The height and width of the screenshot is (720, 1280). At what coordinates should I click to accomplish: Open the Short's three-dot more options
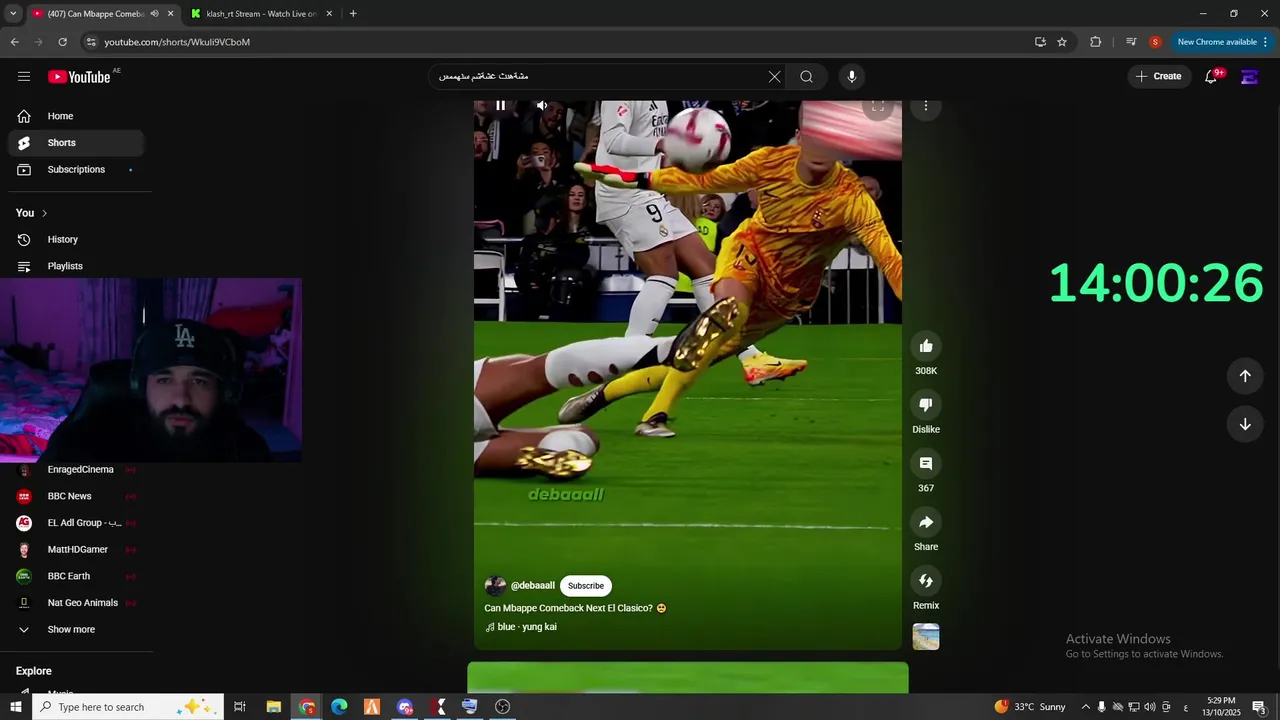coord(926,106)
